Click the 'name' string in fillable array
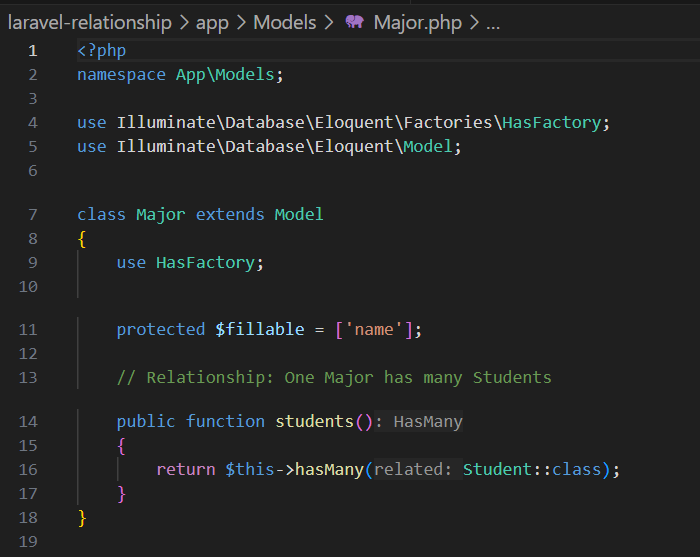Viewport: 700px width, 557px height. click(x=374, y=329)
